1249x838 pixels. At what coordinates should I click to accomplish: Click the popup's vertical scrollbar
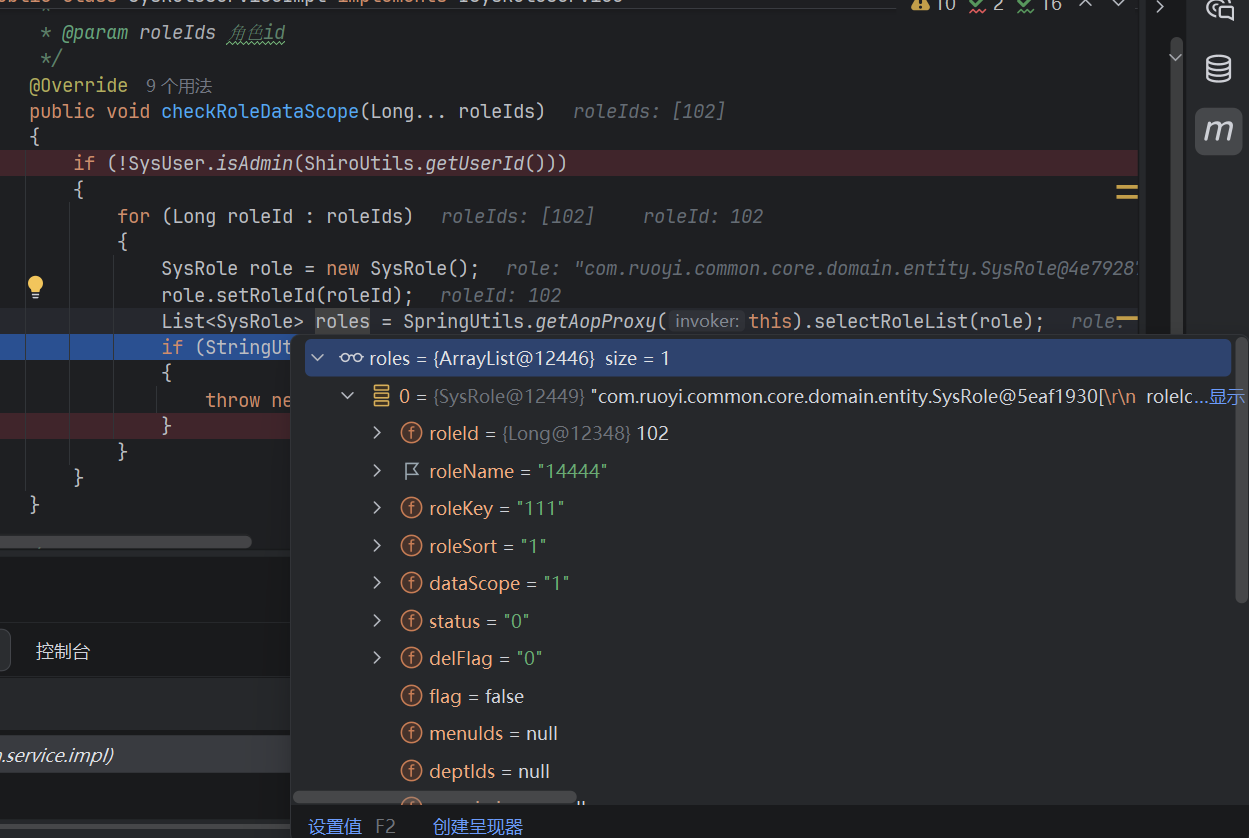click(x=1241, y=470)
